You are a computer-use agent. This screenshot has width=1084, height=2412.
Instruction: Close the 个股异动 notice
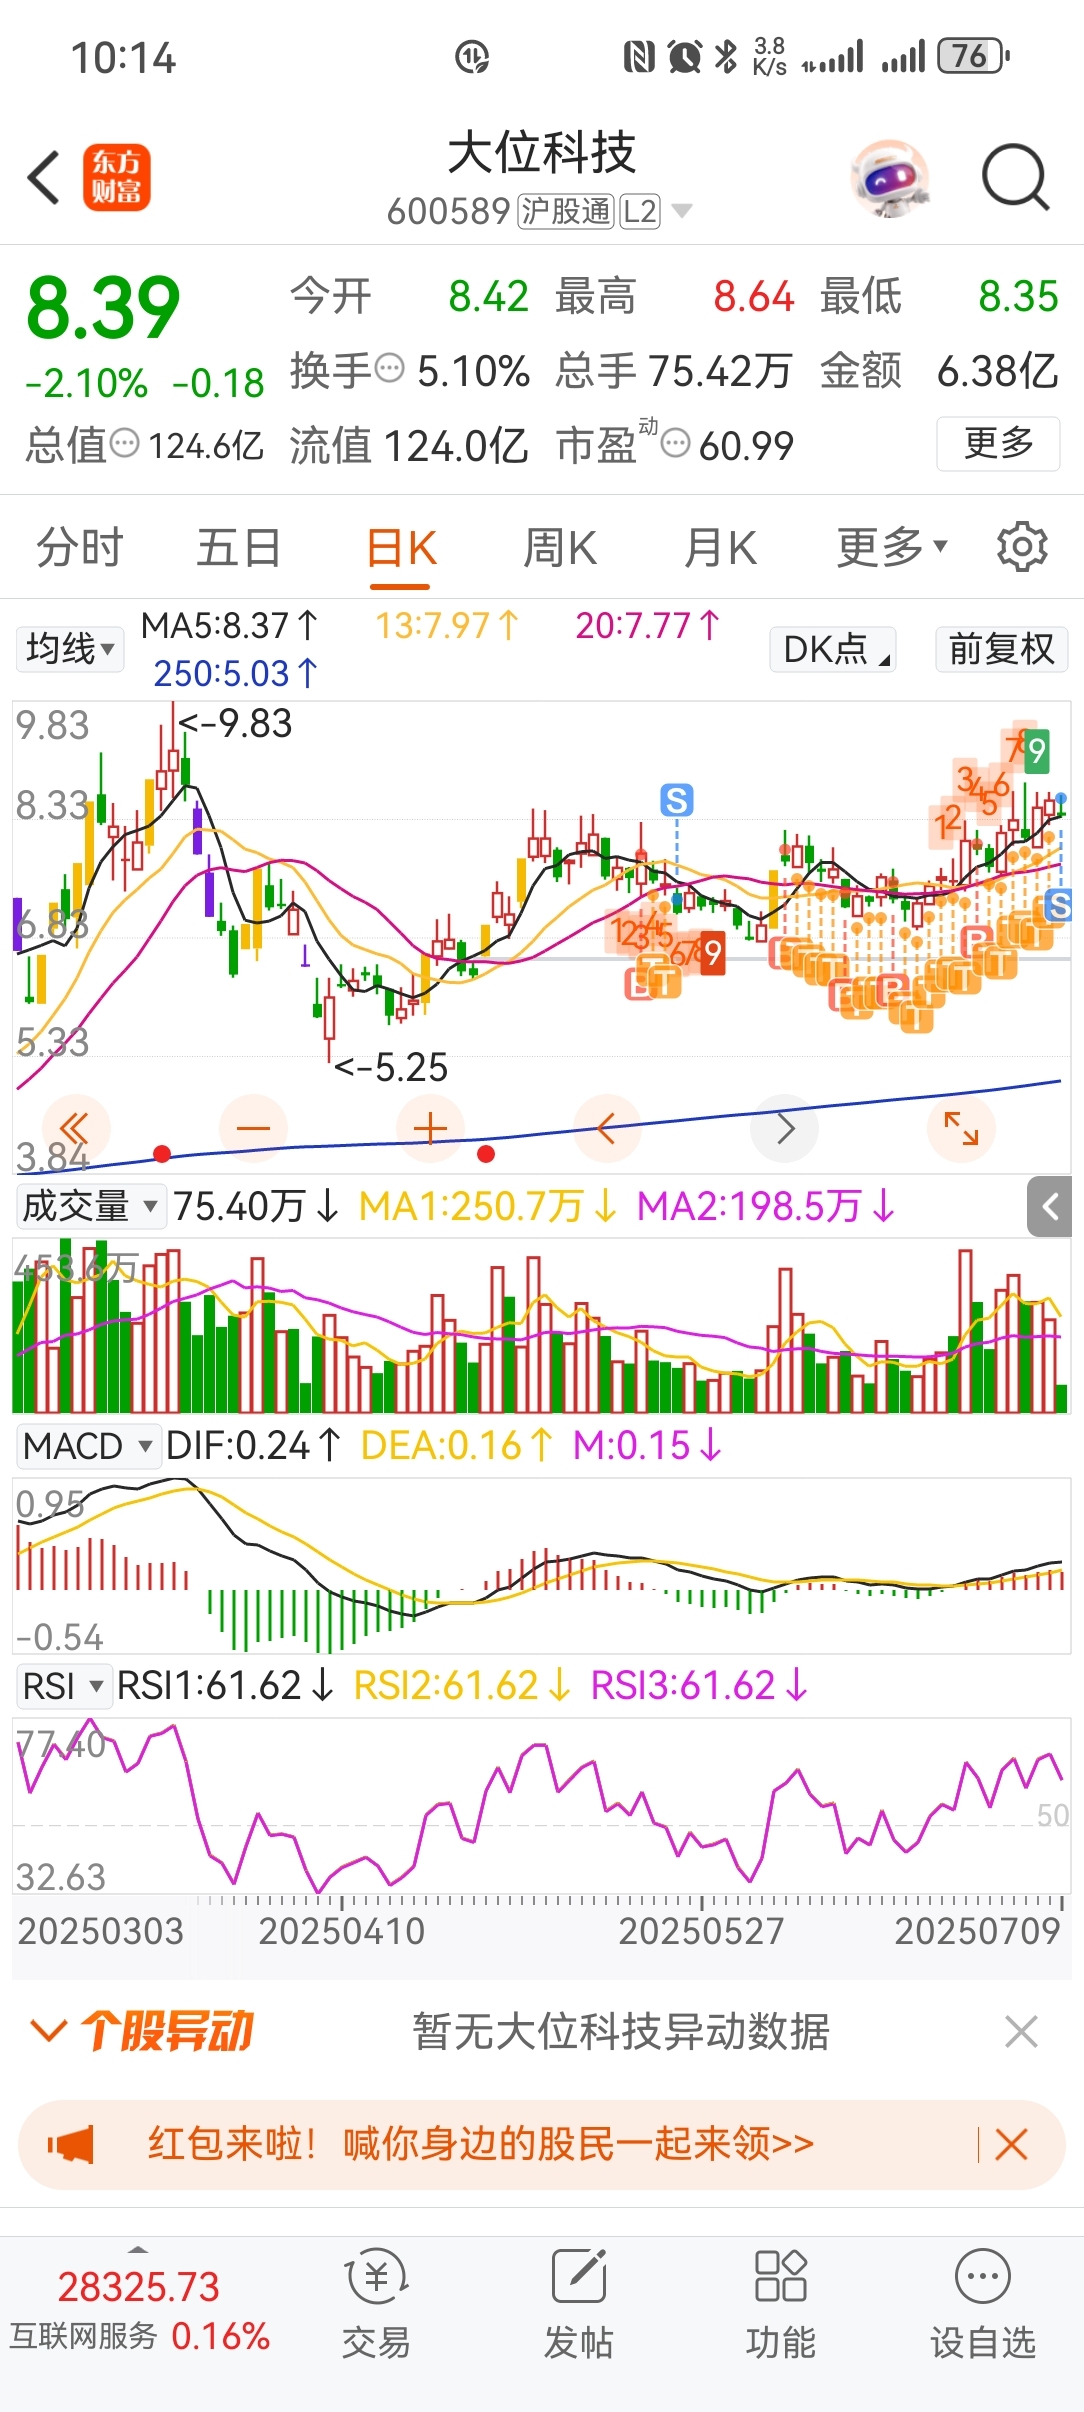(x=1021, y=2032)
